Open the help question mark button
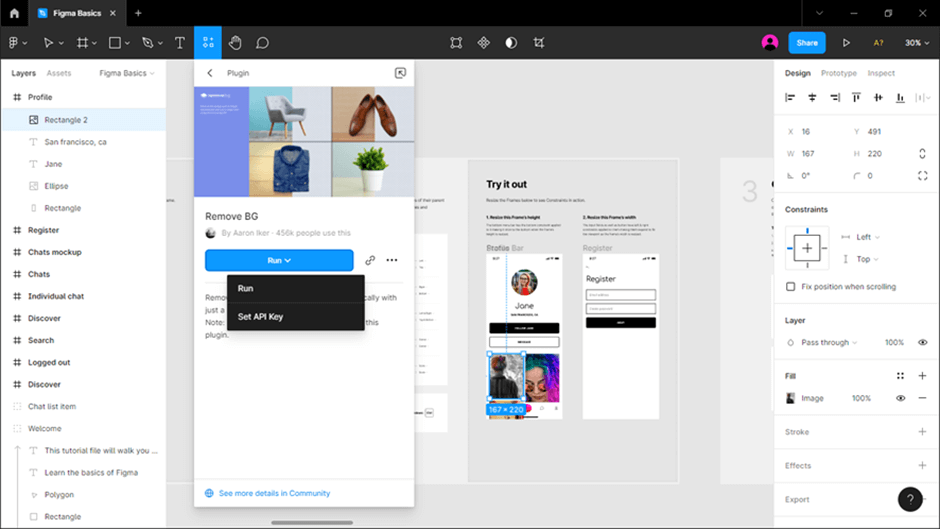The image size is (940, 529). click(910, 499)
